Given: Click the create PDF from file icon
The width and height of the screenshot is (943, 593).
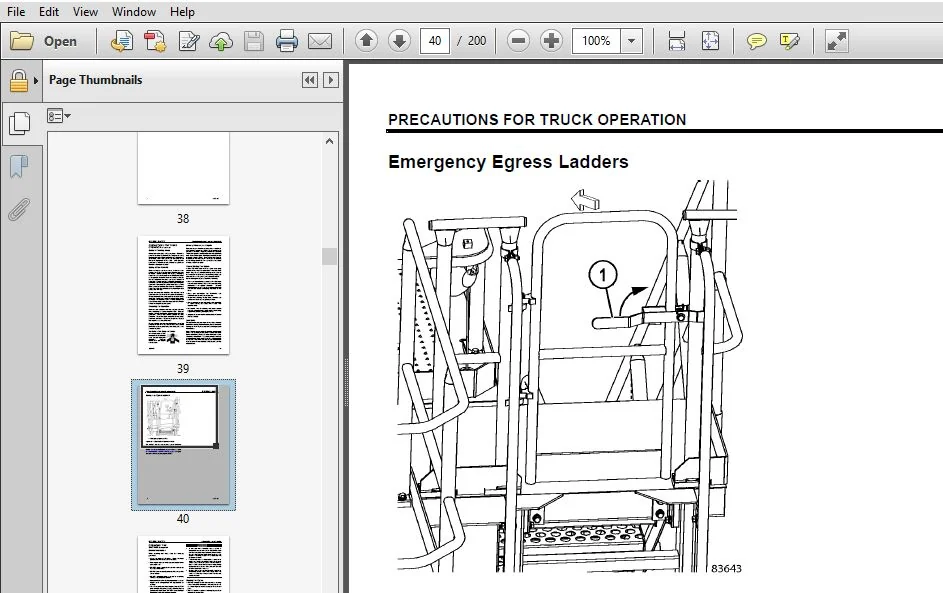Looking at the screenshot, I should 122,41.
